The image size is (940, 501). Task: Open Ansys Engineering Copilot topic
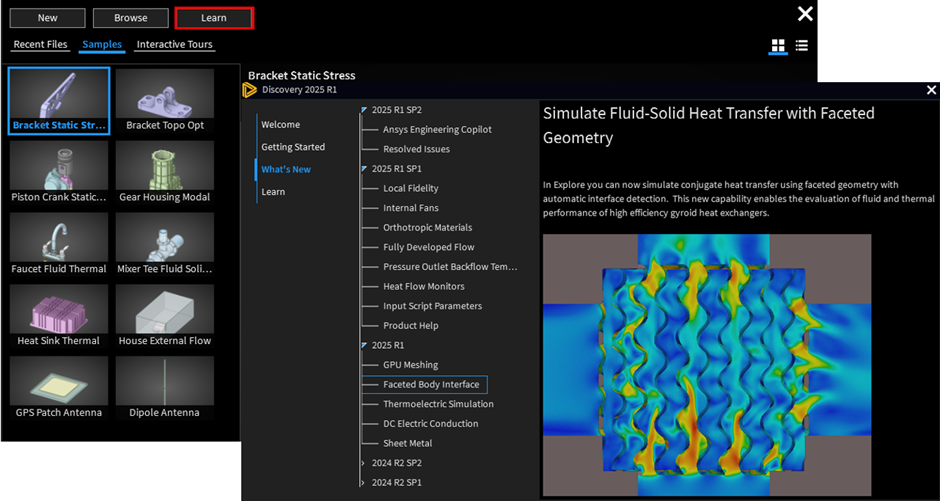click(x=437, y=129)
